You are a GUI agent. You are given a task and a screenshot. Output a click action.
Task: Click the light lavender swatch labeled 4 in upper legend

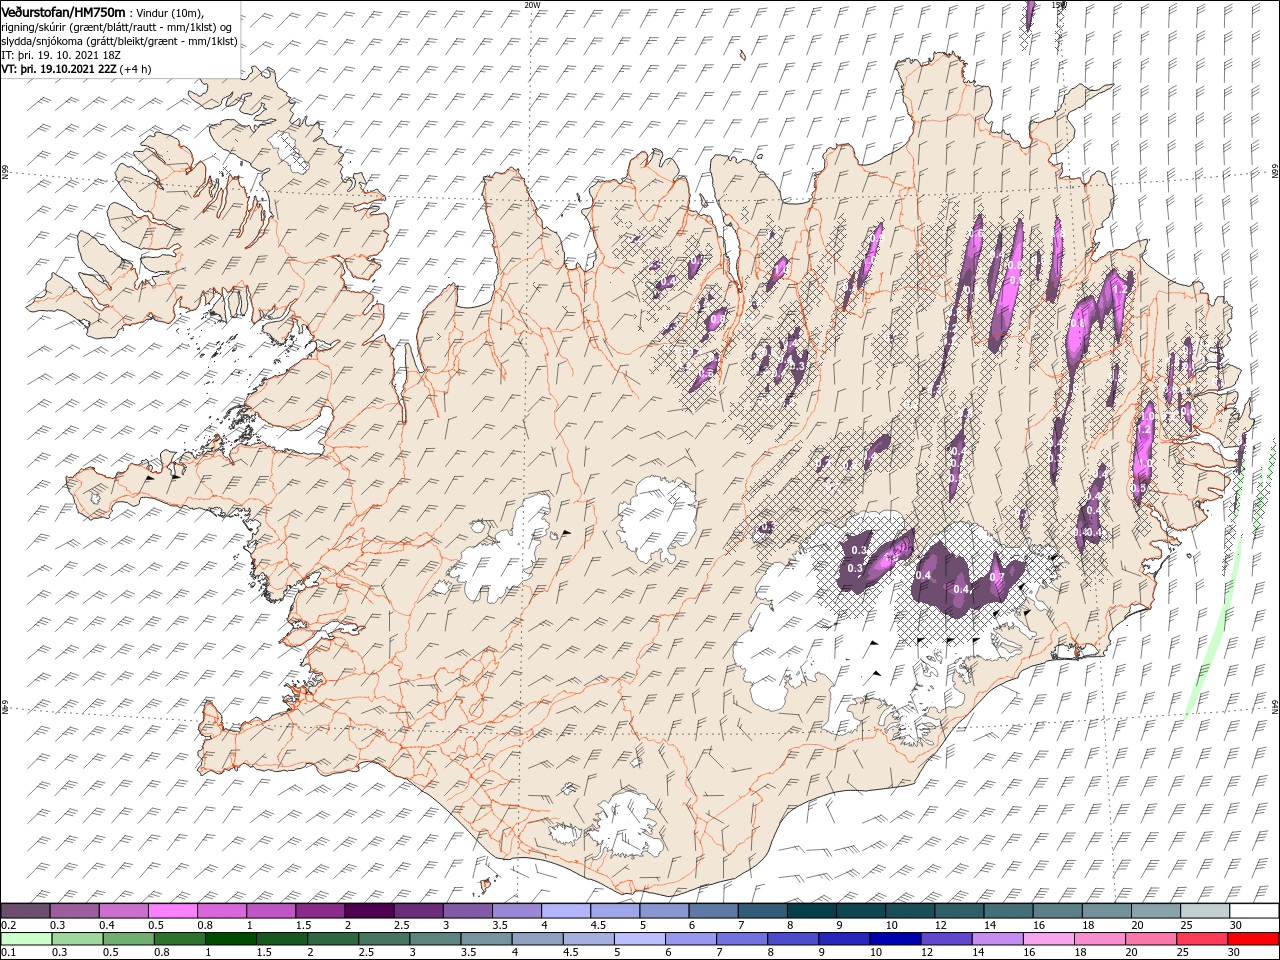coord(565,911)
